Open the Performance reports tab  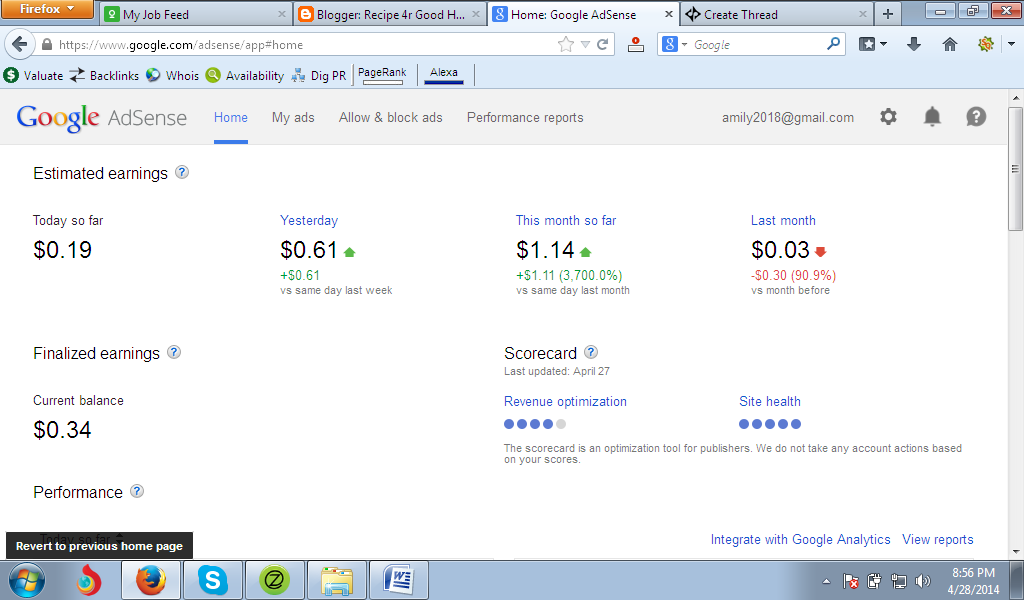pyautogui.click(x=525, y=117)
